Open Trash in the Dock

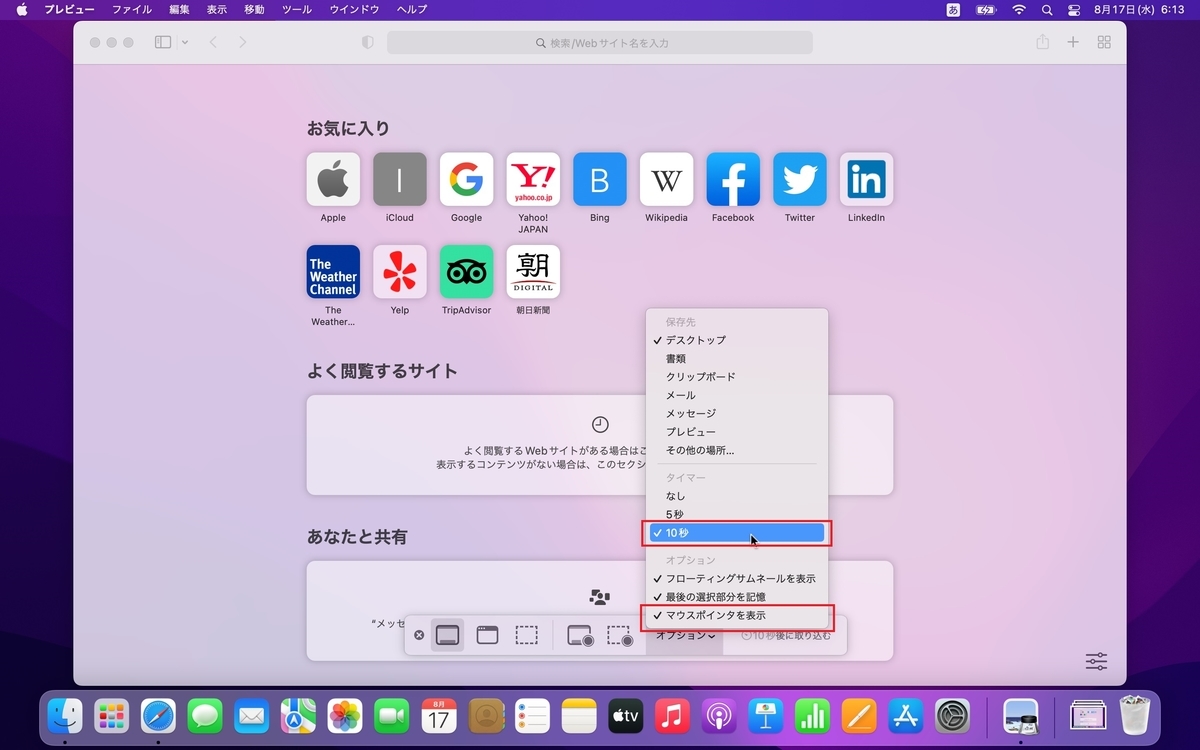(x=1136, y=716)
